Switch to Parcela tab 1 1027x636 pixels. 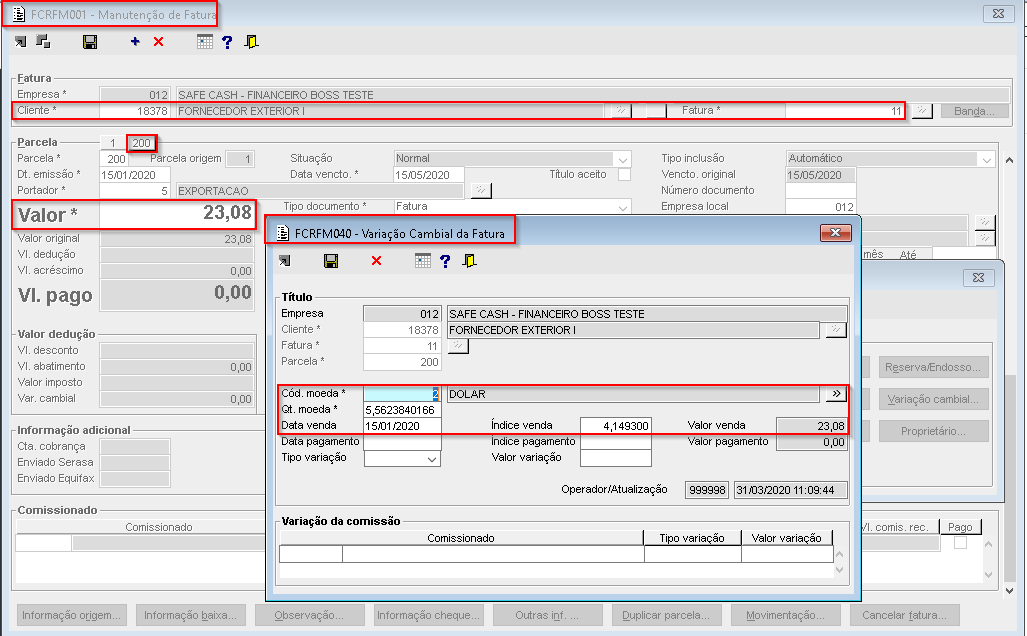point(113,143)
